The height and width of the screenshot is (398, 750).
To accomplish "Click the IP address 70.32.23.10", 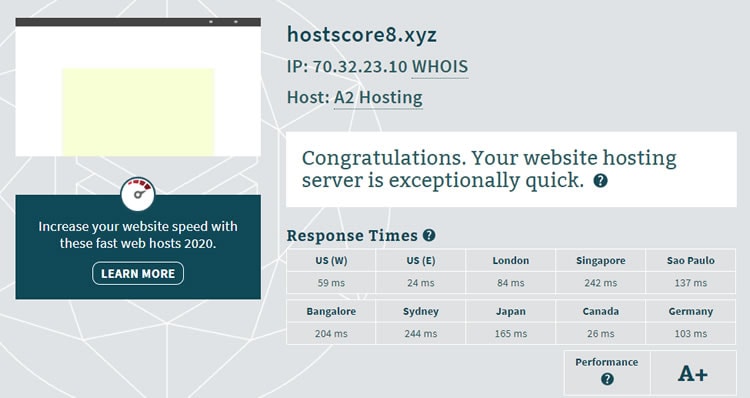I will (x=360, y=66).
